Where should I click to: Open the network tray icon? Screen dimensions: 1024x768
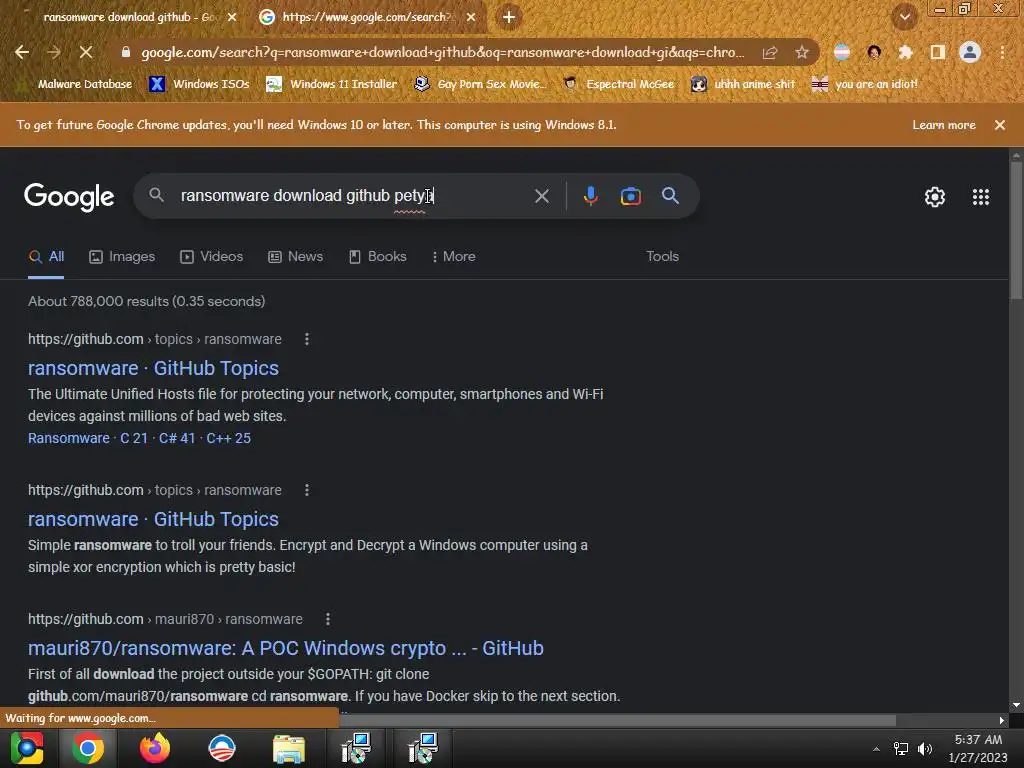901,748
